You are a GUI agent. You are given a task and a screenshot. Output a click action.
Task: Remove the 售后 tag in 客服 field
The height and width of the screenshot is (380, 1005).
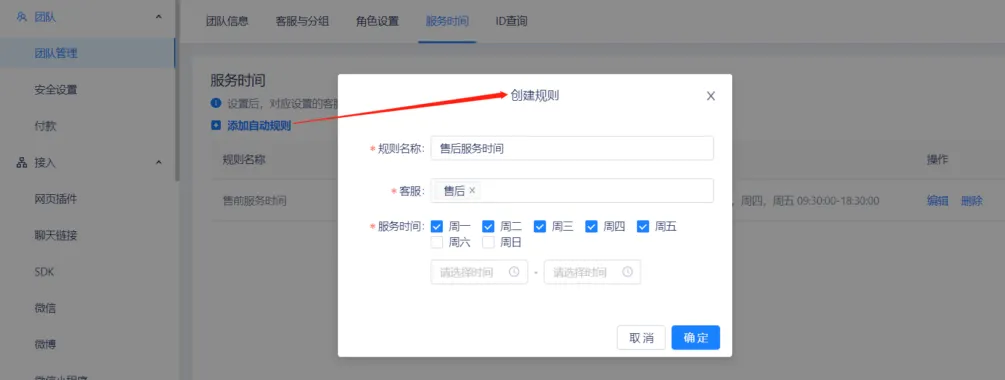[x=472, y=190]
